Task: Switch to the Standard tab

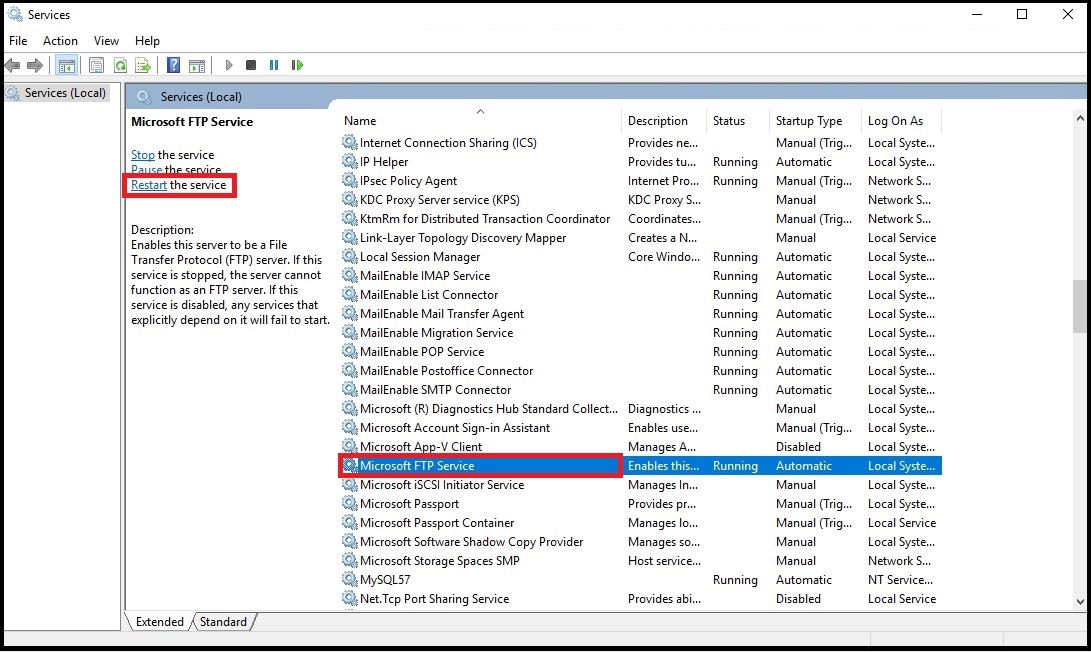Action: point(223,622)
